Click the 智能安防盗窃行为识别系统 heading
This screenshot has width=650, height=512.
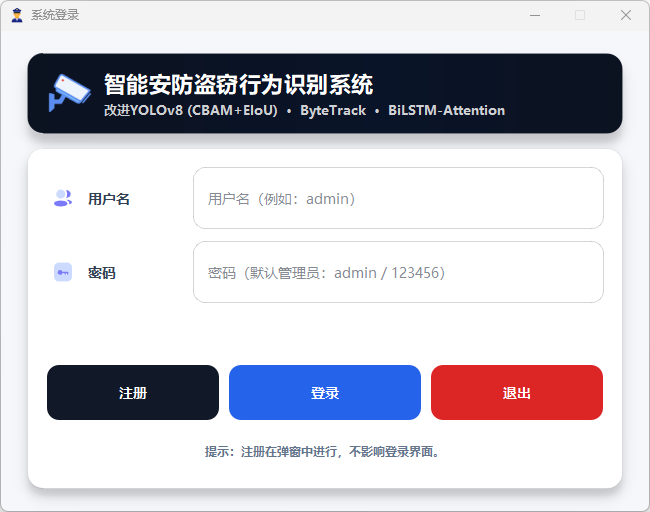coord(238,84)
